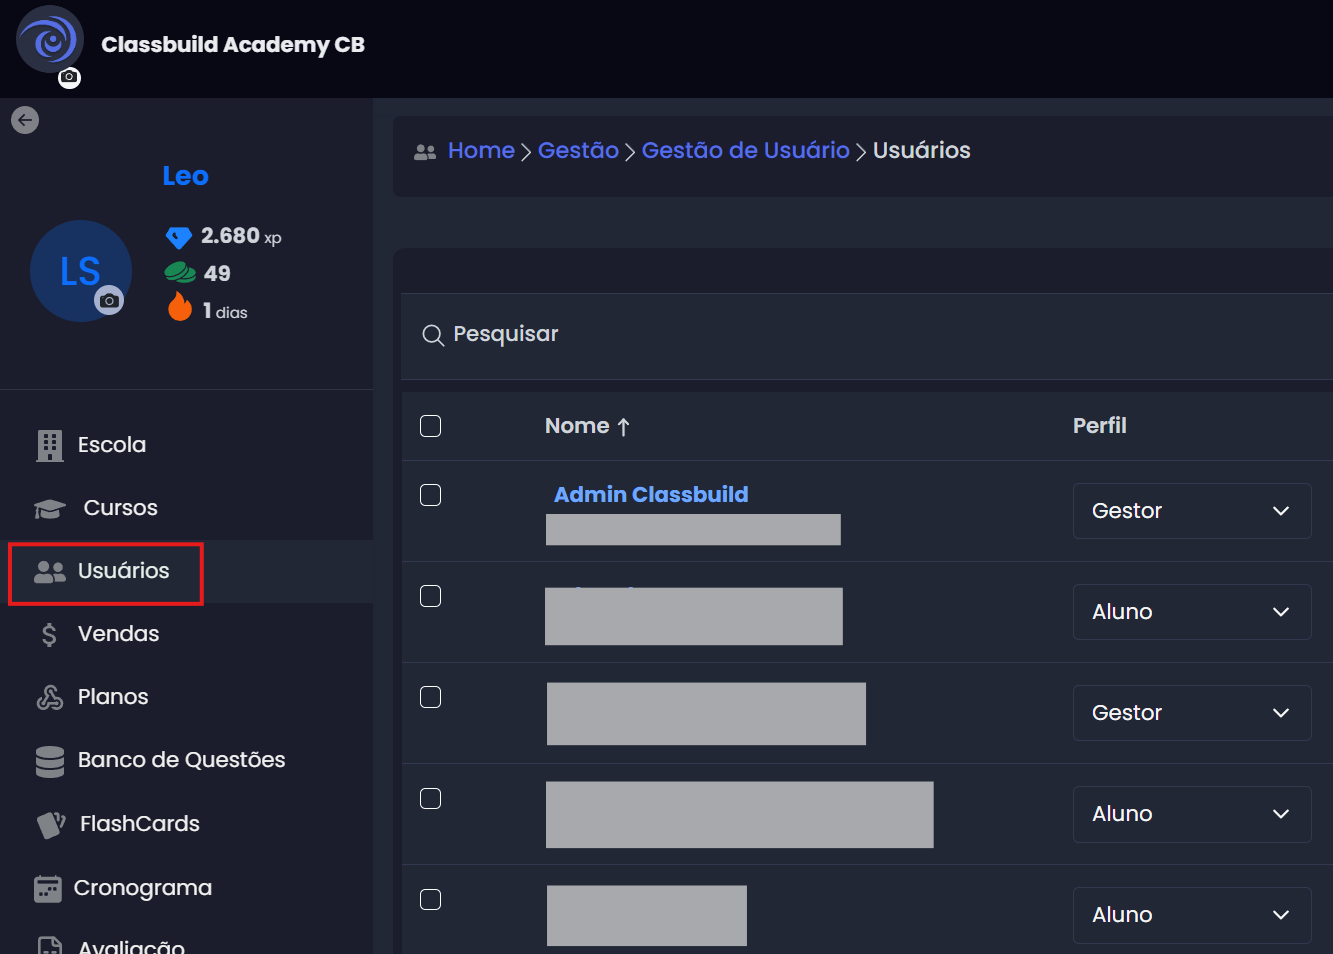This screenshot has width=1333, height=954.
Task: Check the Admin Classbuild row checkbox
Action: tap(431, 495)
